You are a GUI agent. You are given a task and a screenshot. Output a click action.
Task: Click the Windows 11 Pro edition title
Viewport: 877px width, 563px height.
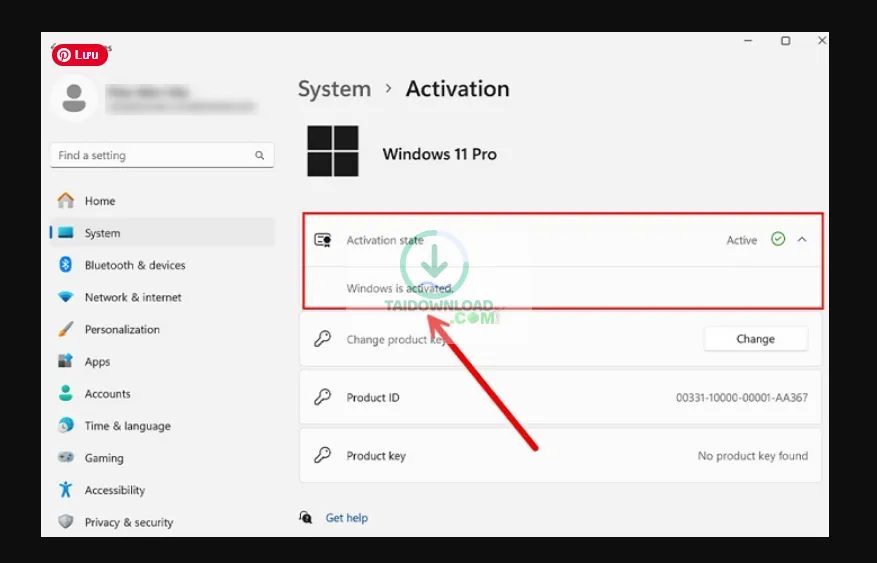click(x=440, y=154)
